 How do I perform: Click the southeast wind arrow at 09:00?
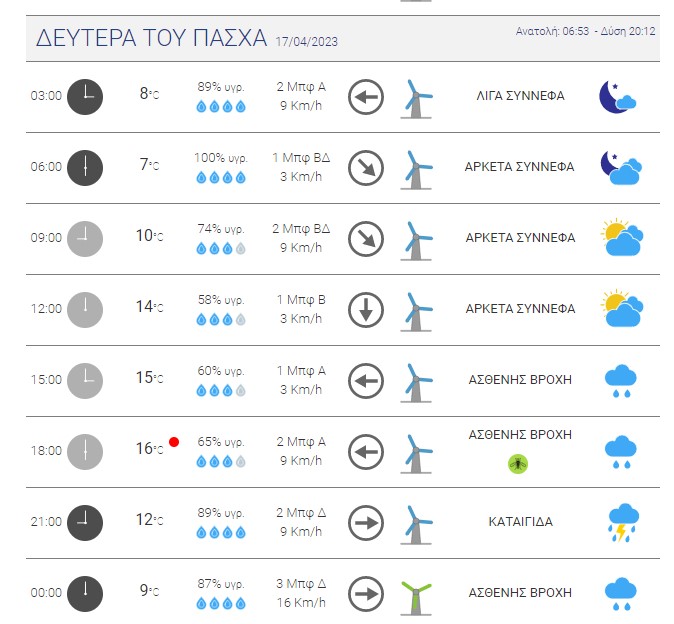[366, 239]
